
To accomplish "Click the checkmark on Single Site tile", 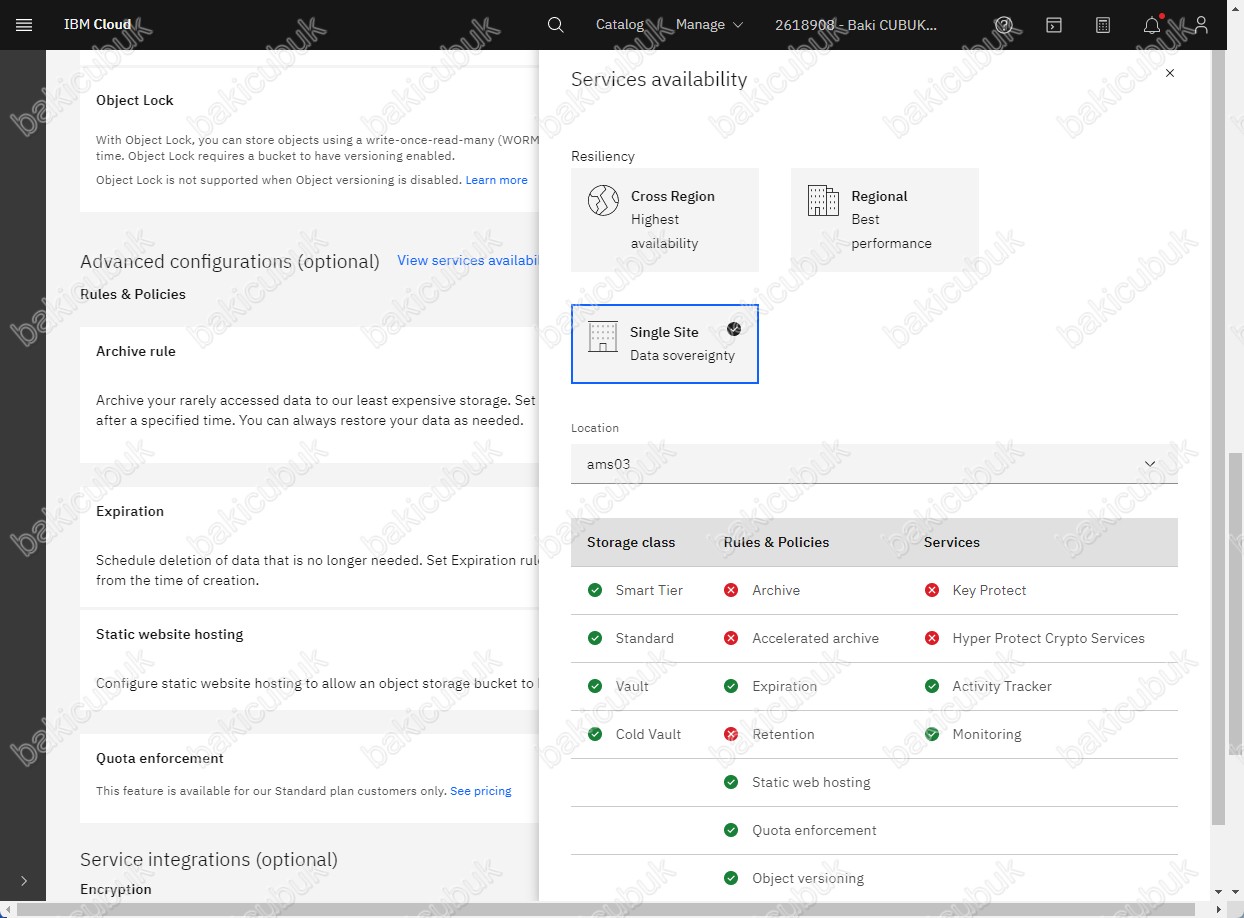I will click(734, 328).
